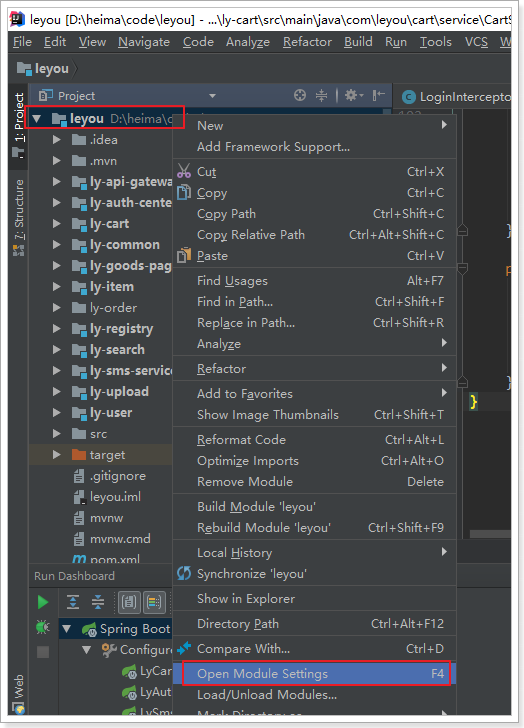Toggle the 7: Structure tool window tab
The image size is (524, 728).
point(19,217)
